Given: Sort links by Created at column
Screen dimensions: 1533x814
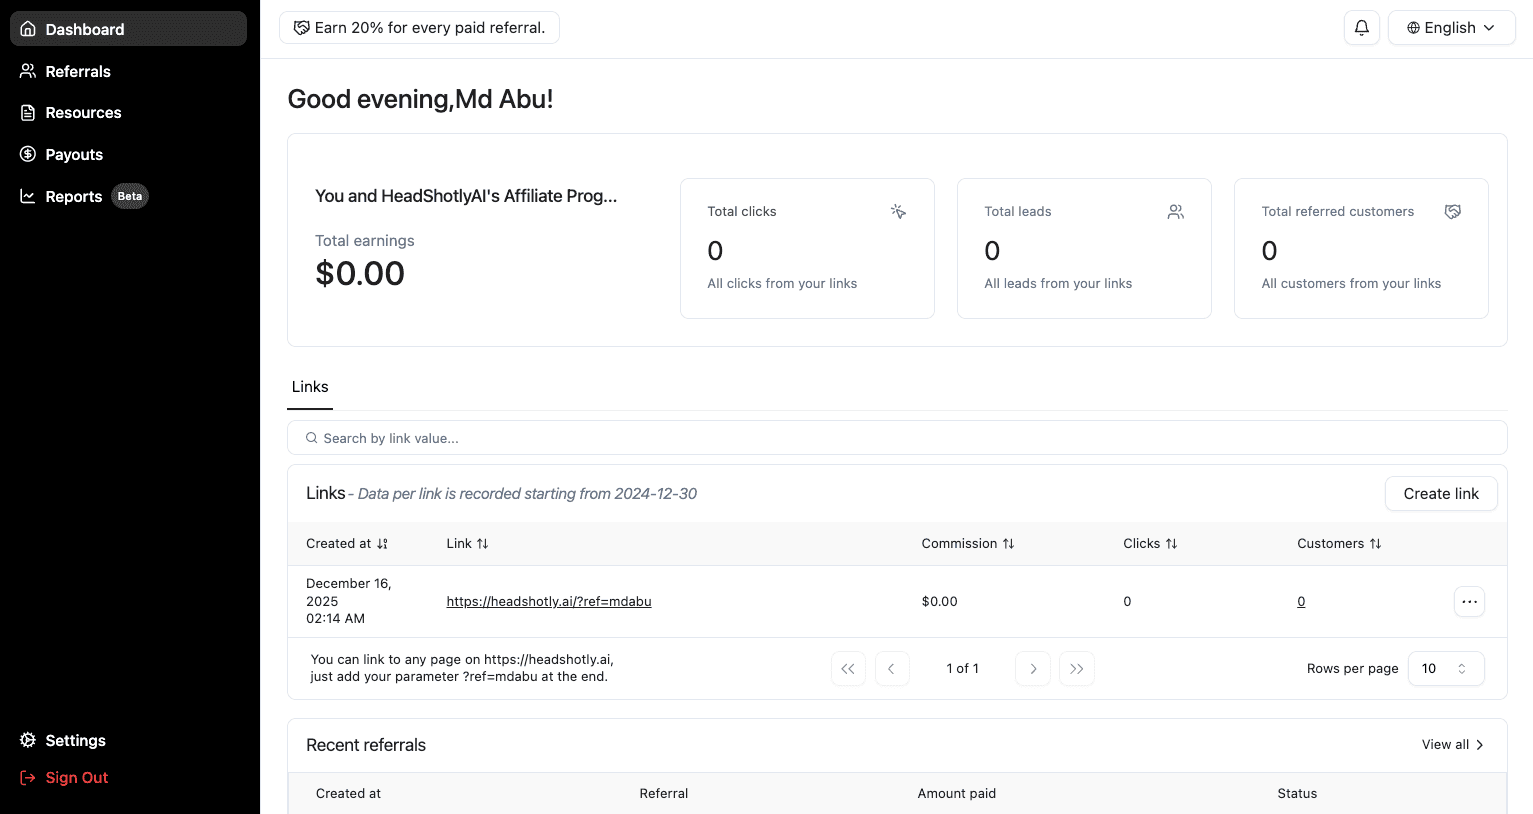Looking at the screenshot, I should coord(347,544).
